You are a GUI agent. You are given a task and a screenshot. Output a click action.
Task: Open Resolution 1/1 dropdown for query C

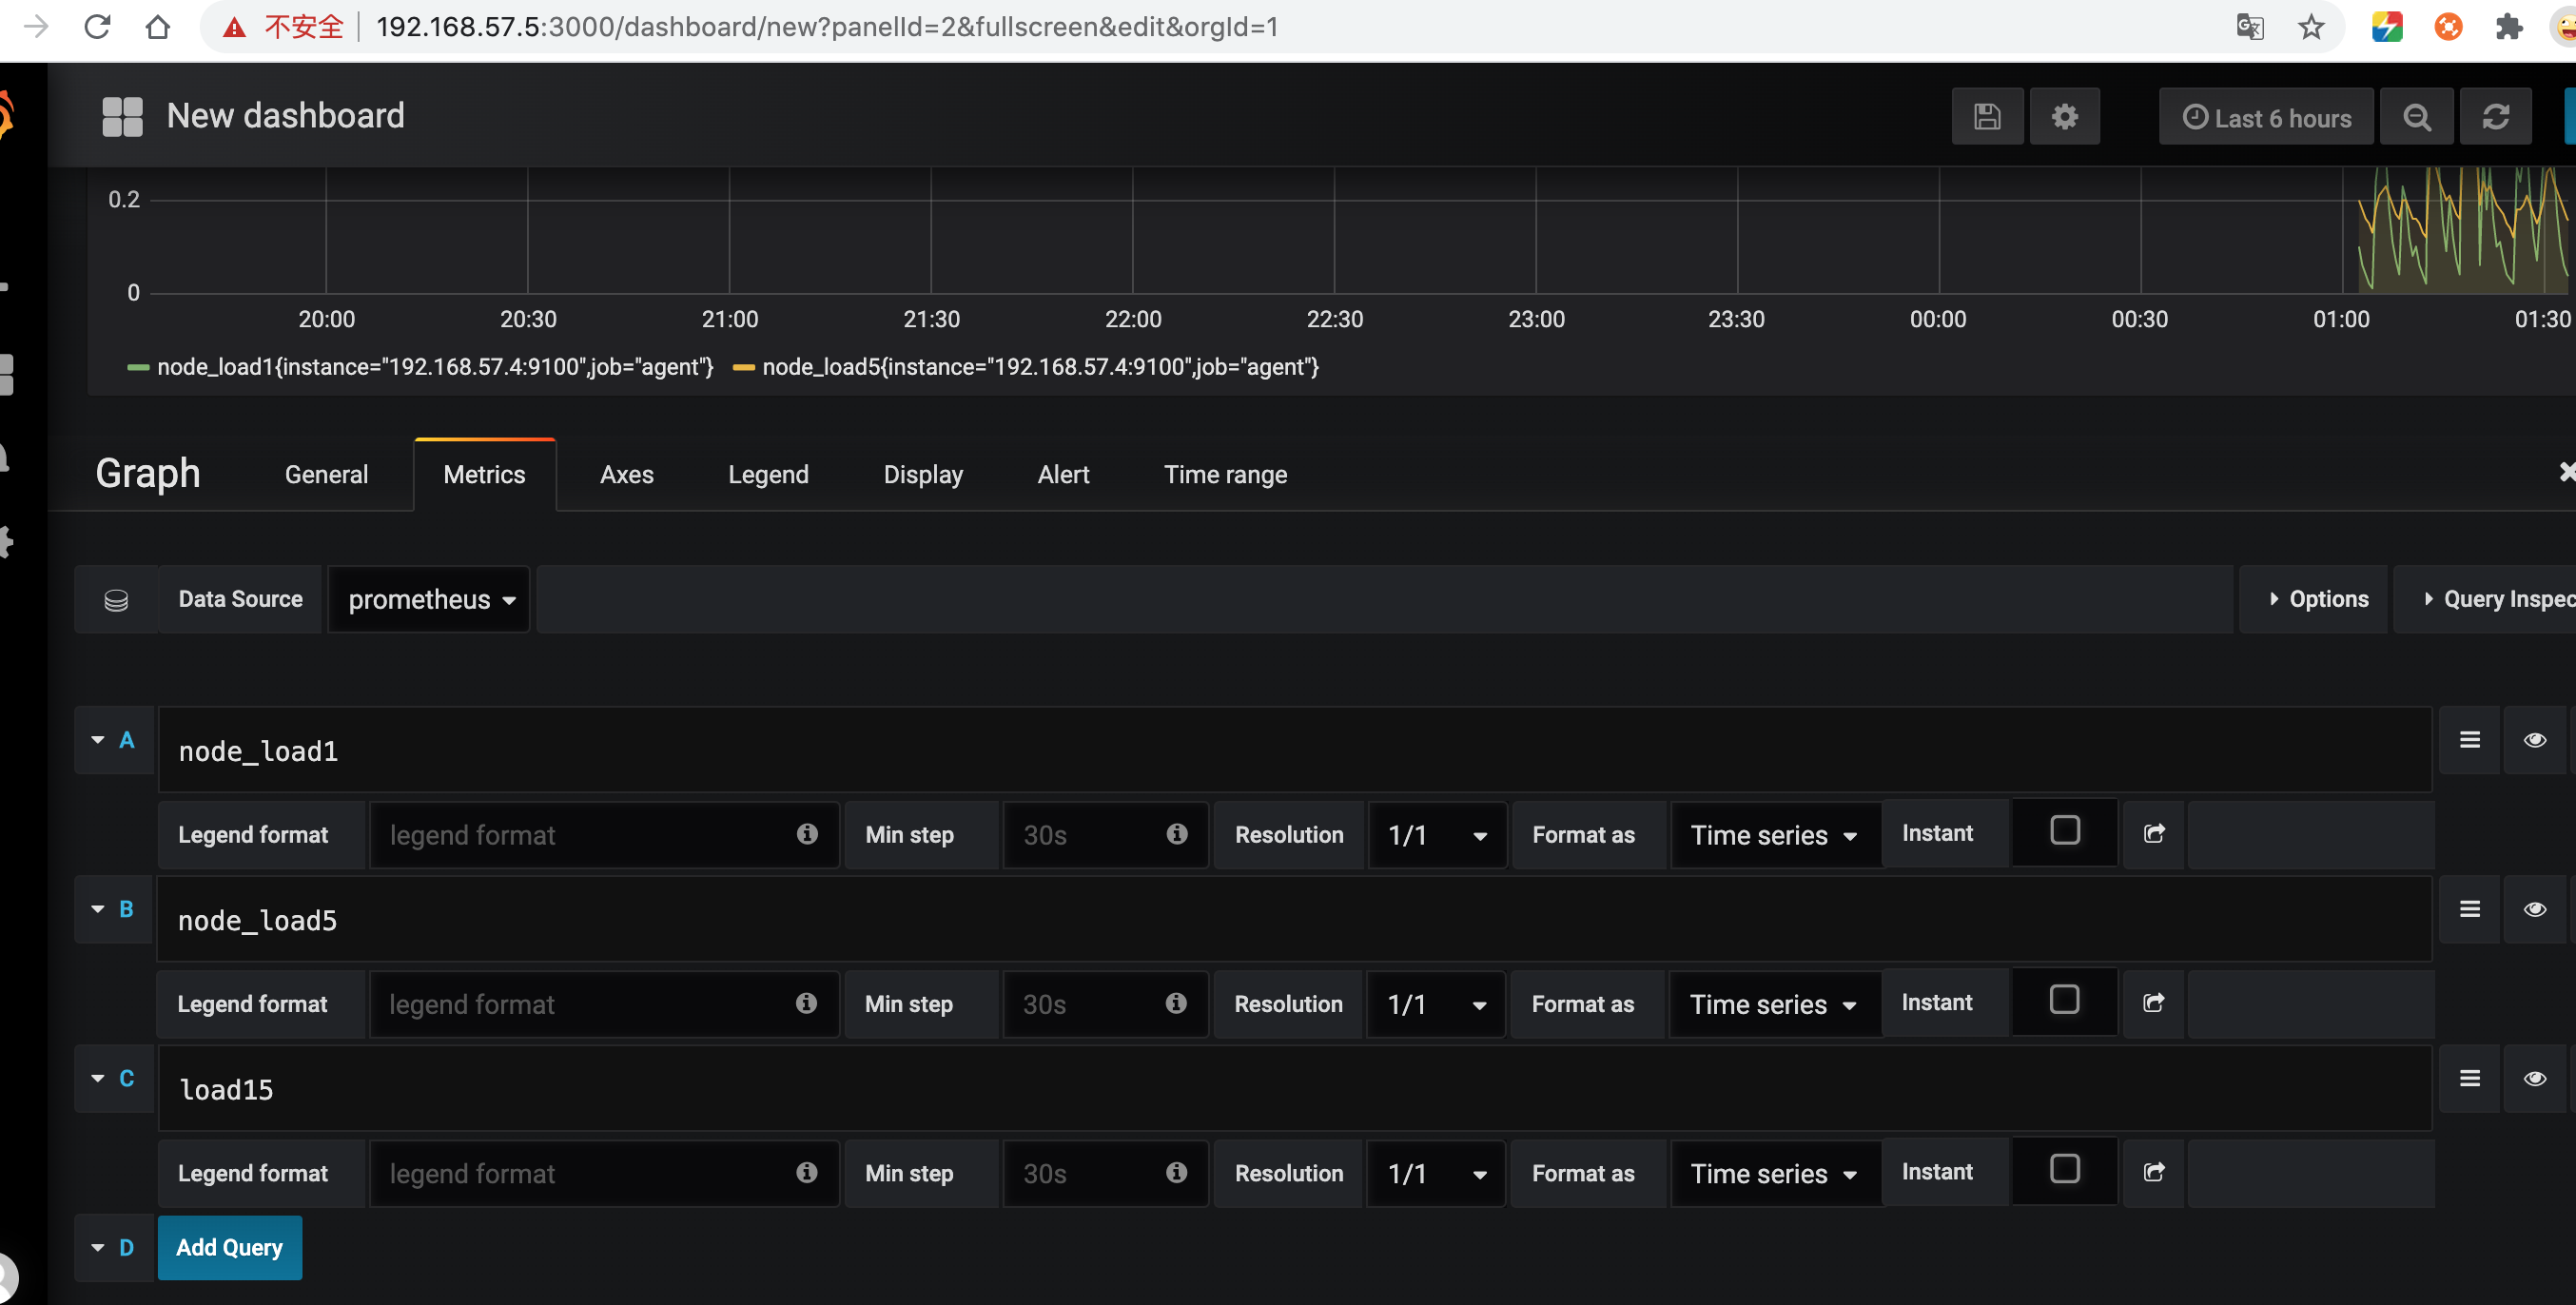coord(1436,1173)
